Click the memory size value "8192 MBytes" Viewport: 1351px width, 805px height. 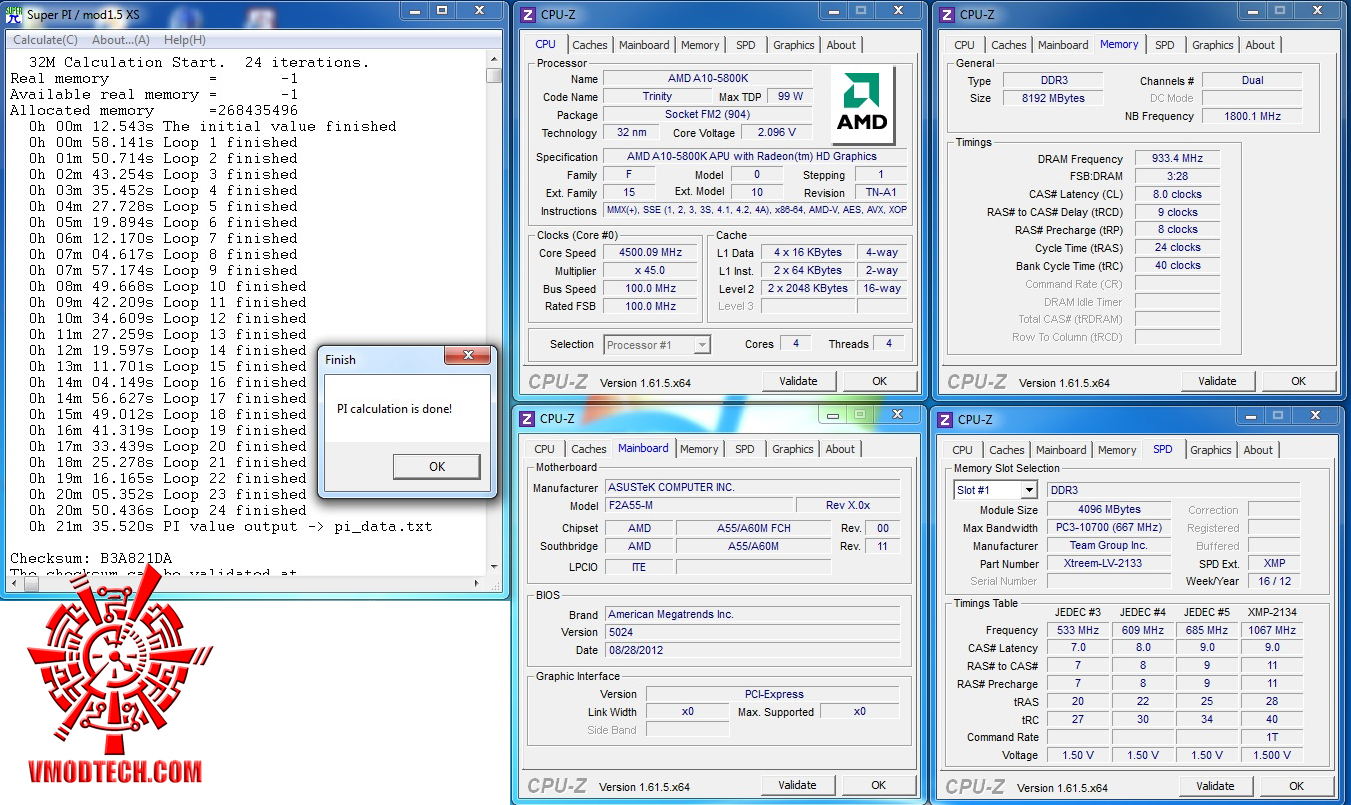pos(1052,98)
